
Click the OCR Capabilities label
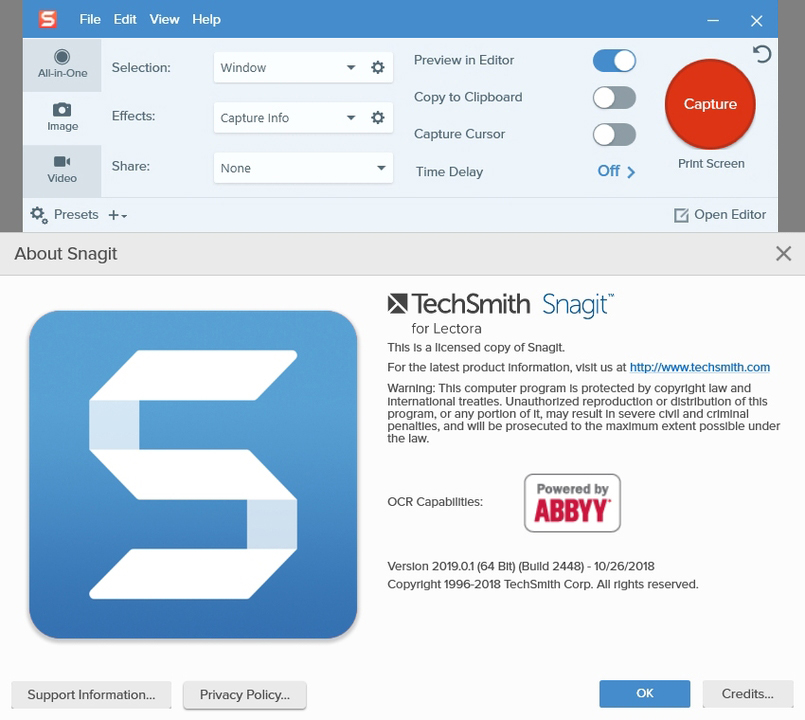435,502
